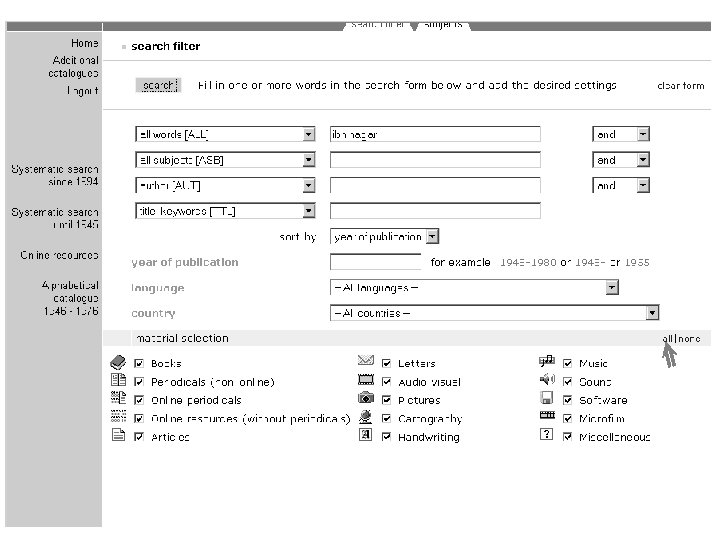Toggle the Audio visual checkbox
The height and width of the screenshot is (540, 720).
(386, 382)
